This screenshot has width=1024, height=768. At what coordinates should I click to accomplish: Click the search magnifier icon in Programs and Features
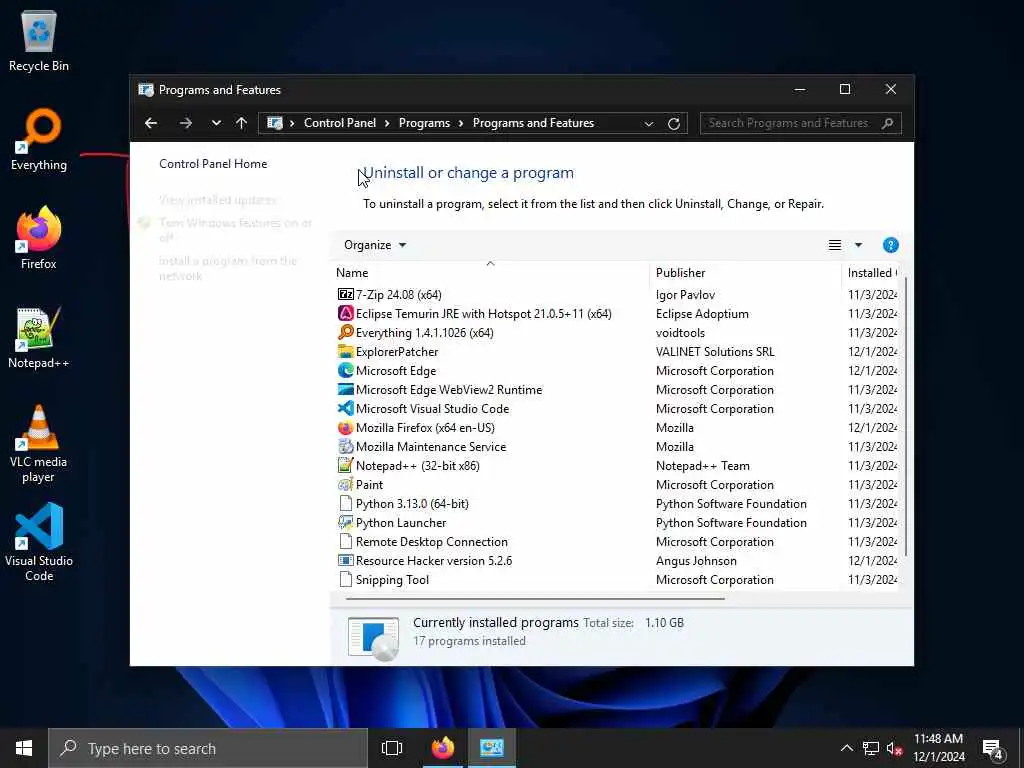click(887, 123)
